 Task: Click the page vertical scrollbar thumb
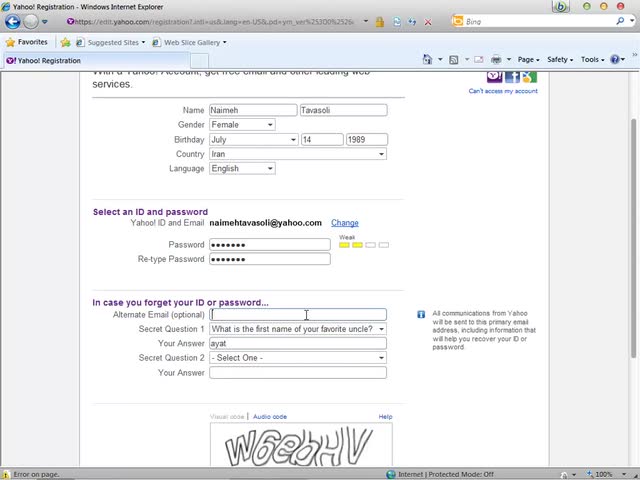click(x=633, y=237)
